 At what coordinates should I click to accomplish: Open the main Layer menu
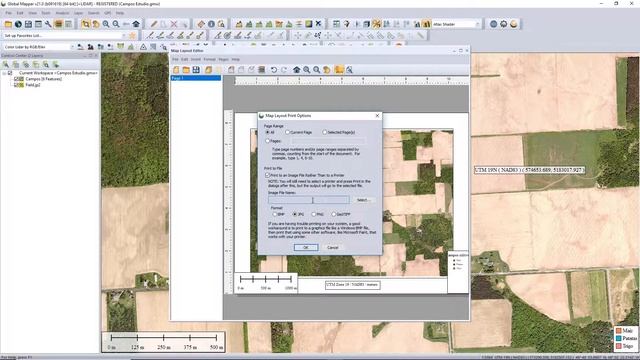point(78,13)
